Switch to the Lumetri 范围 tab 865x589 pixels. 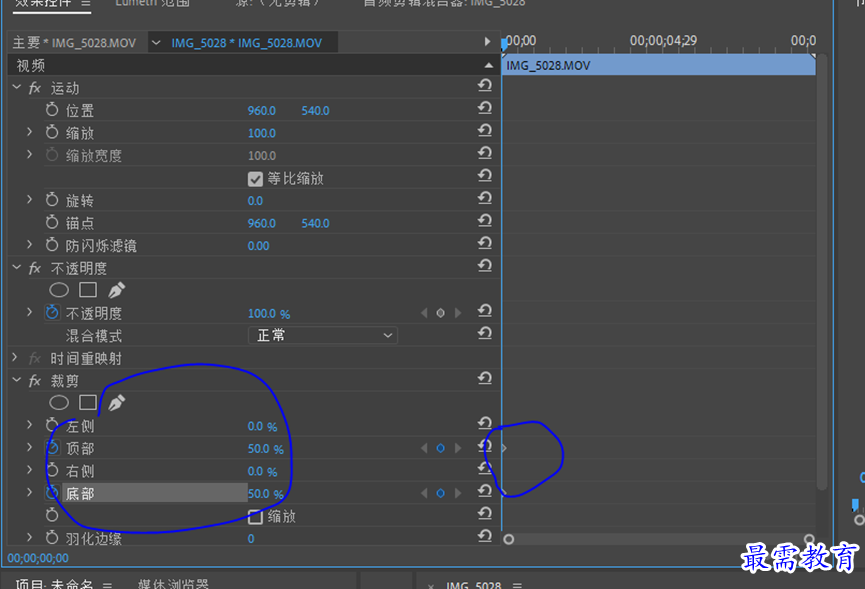coord(152,3)
